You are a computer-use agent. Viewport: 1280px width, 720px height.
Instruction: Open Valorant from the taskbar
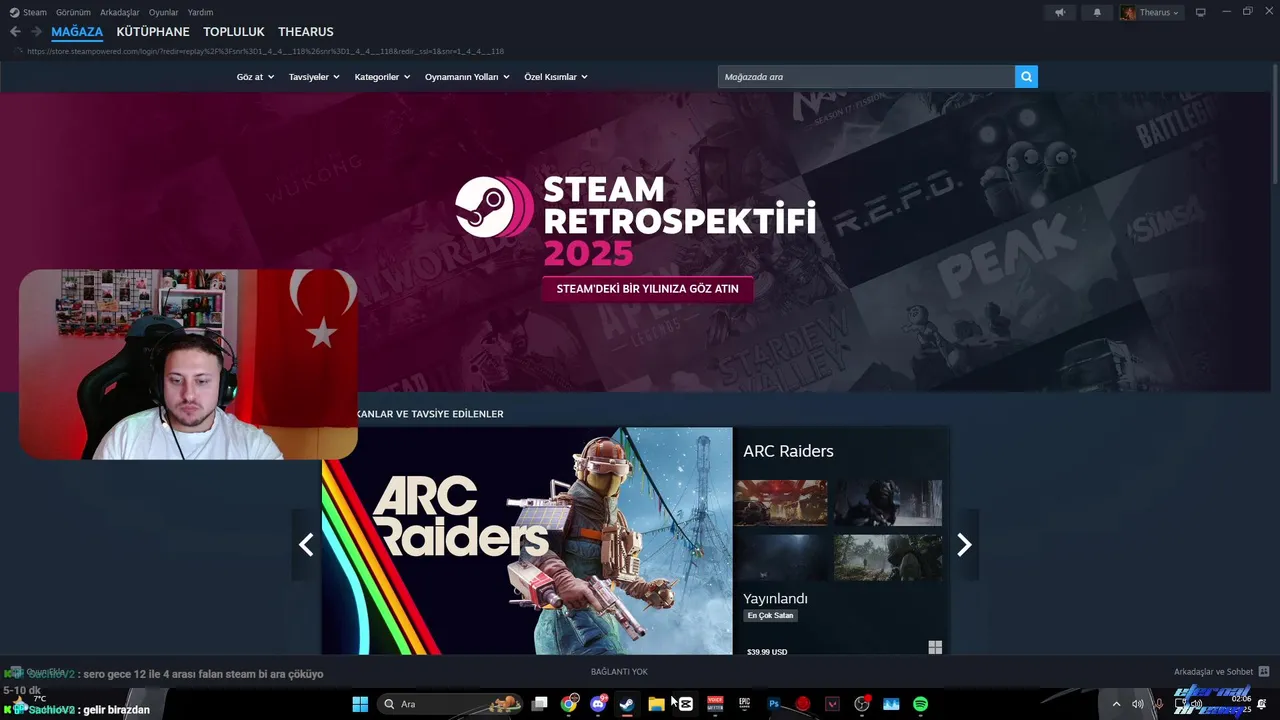(832, 704)
